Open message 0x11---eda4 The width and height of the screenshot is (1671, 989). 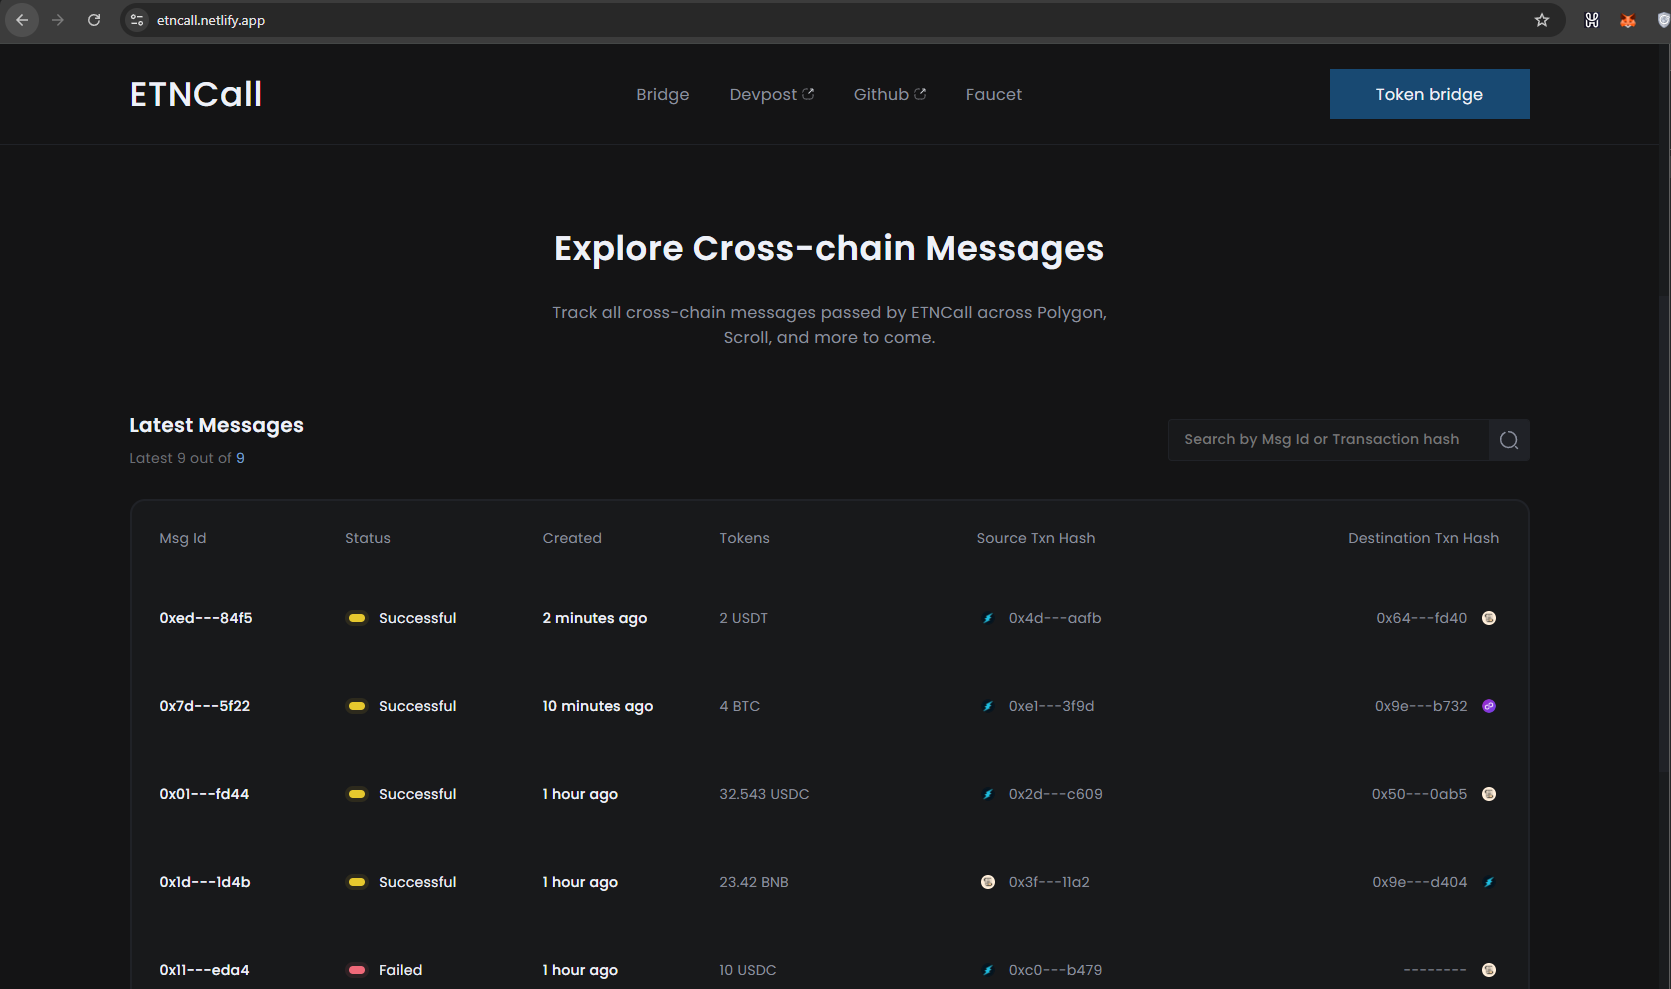tap(204, 970)
